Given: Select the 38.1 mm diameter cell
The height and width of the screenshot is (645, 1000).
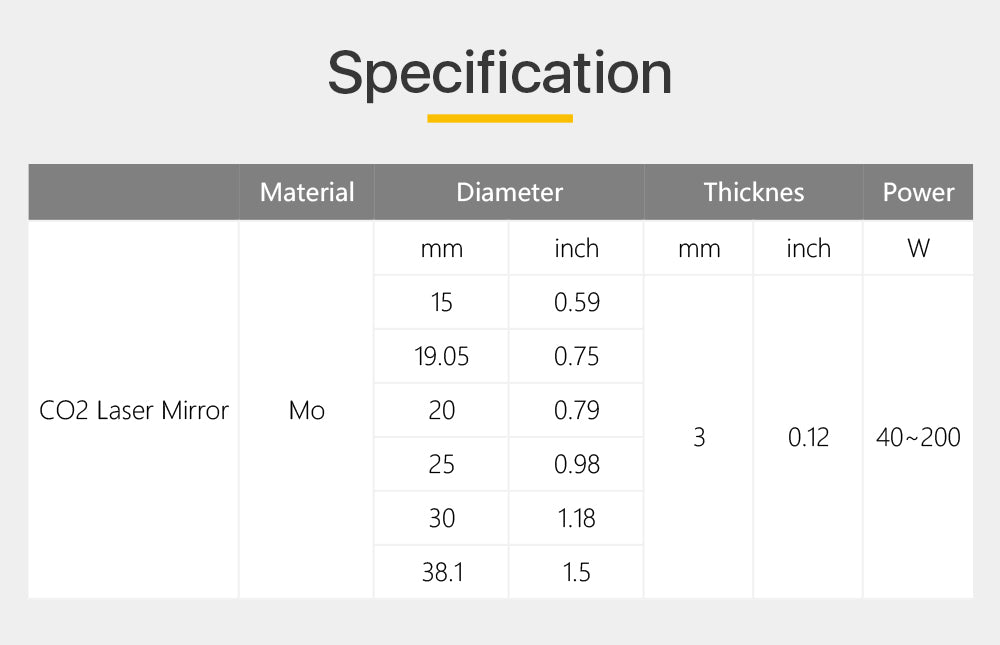Looking at the screenshot, I should tap(442, 572).
